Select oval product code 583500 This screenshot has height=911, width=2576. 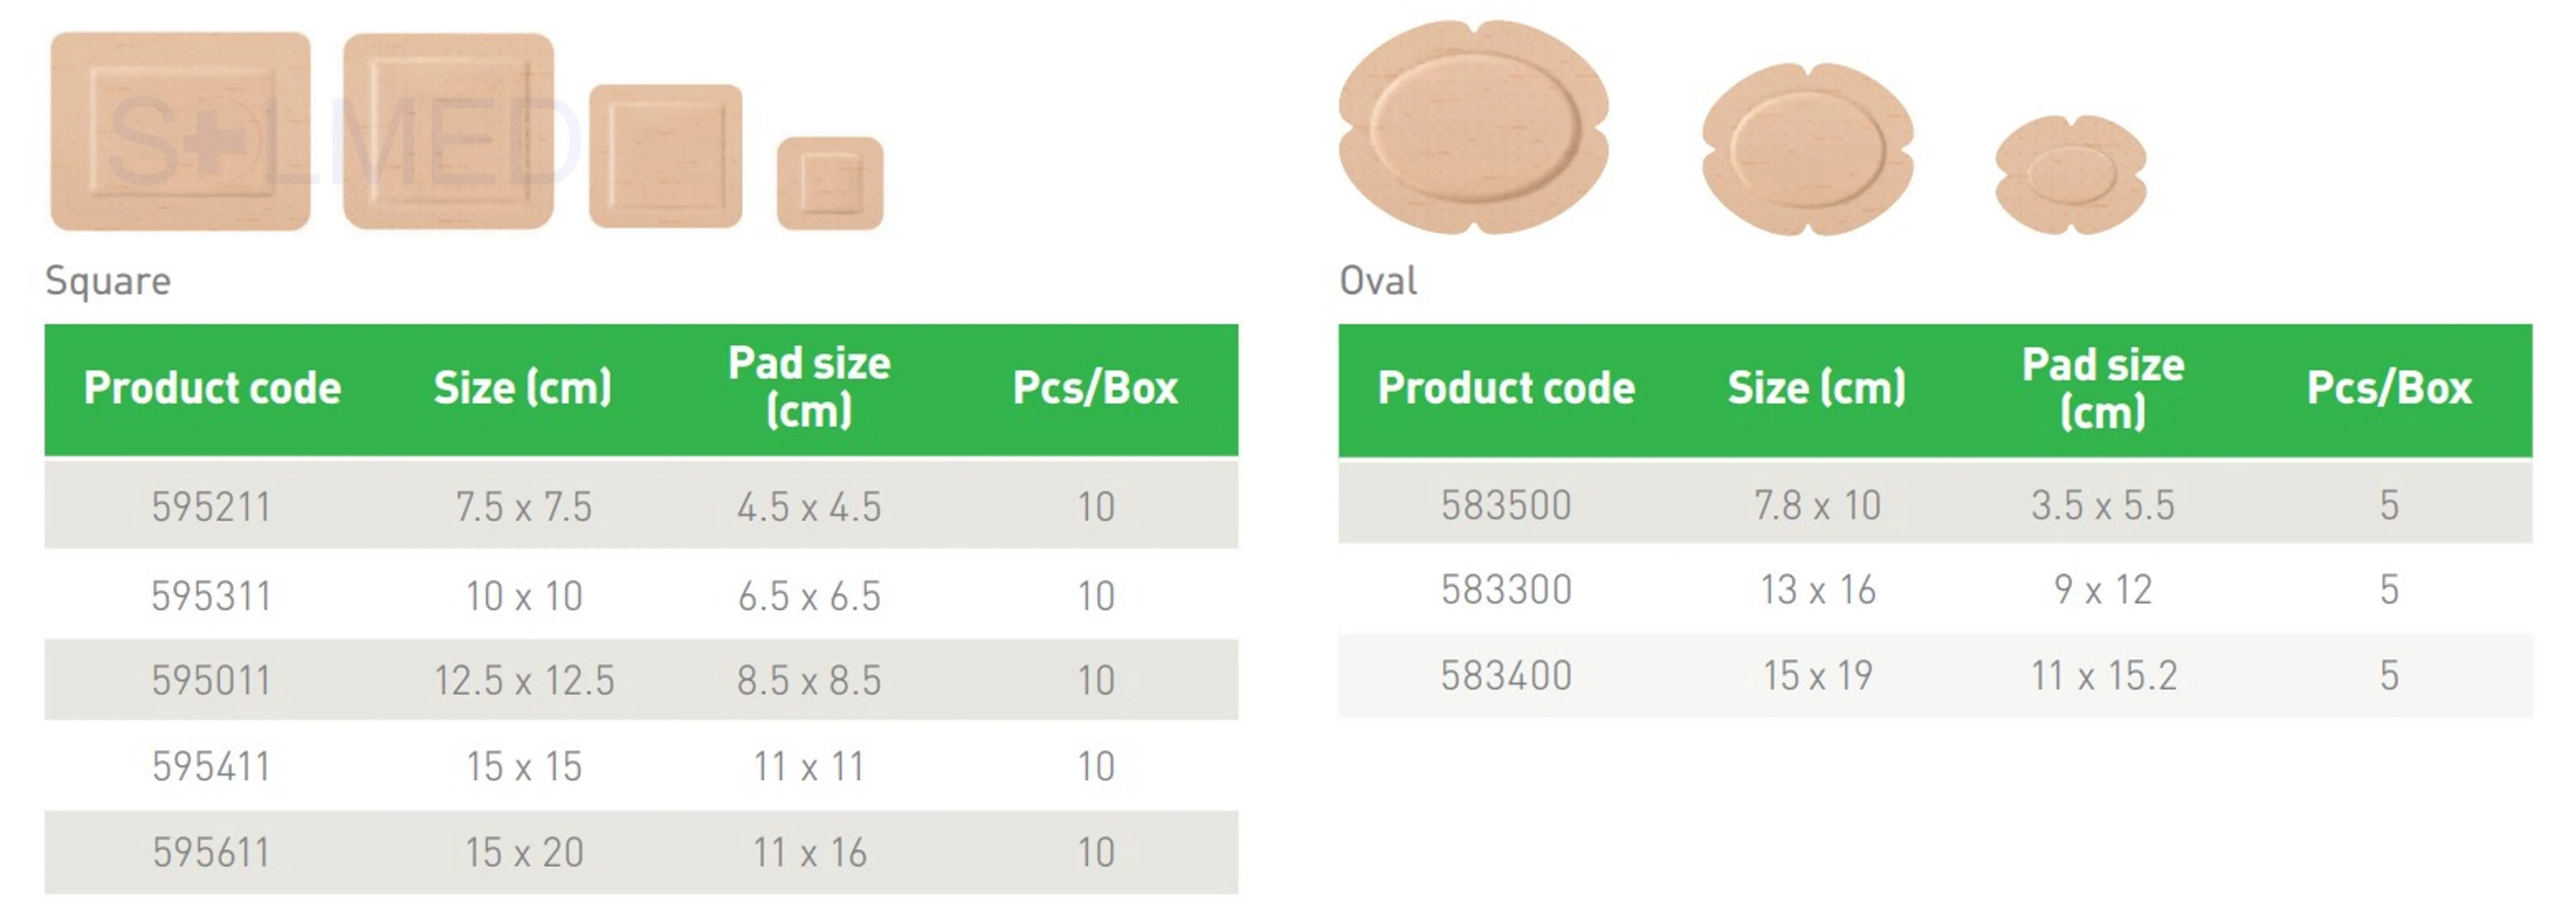(x=1506, y=505)
